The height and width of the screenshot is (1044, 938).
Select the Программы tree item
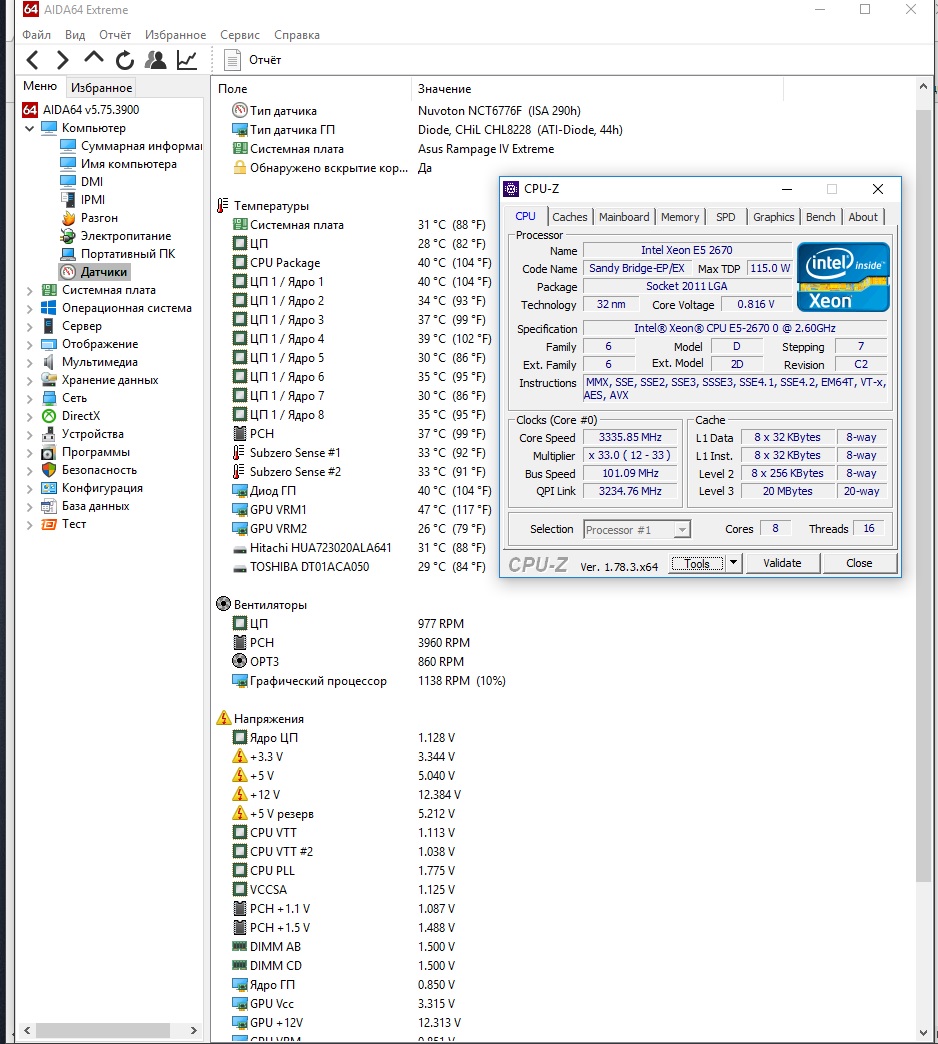click(x=86, y=452)
